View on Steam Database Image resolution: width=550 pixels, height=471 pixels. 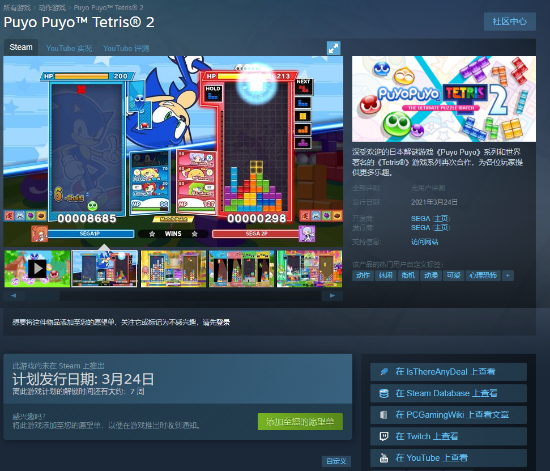click(449, 393)
